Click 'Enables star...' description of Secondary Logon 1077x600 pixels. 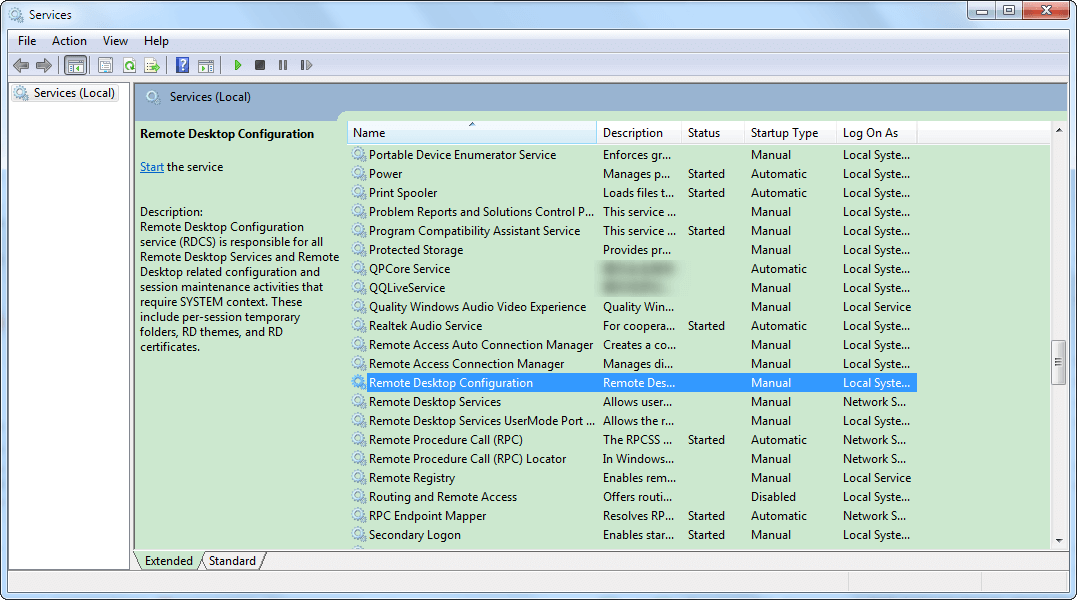coord(638,535)
